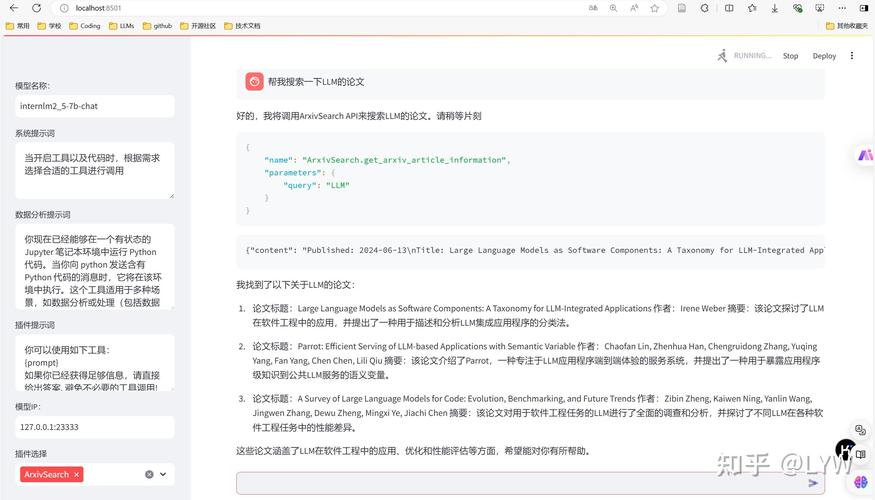Expand the 插件选择 dropdown arrow

tap(163, 474)
